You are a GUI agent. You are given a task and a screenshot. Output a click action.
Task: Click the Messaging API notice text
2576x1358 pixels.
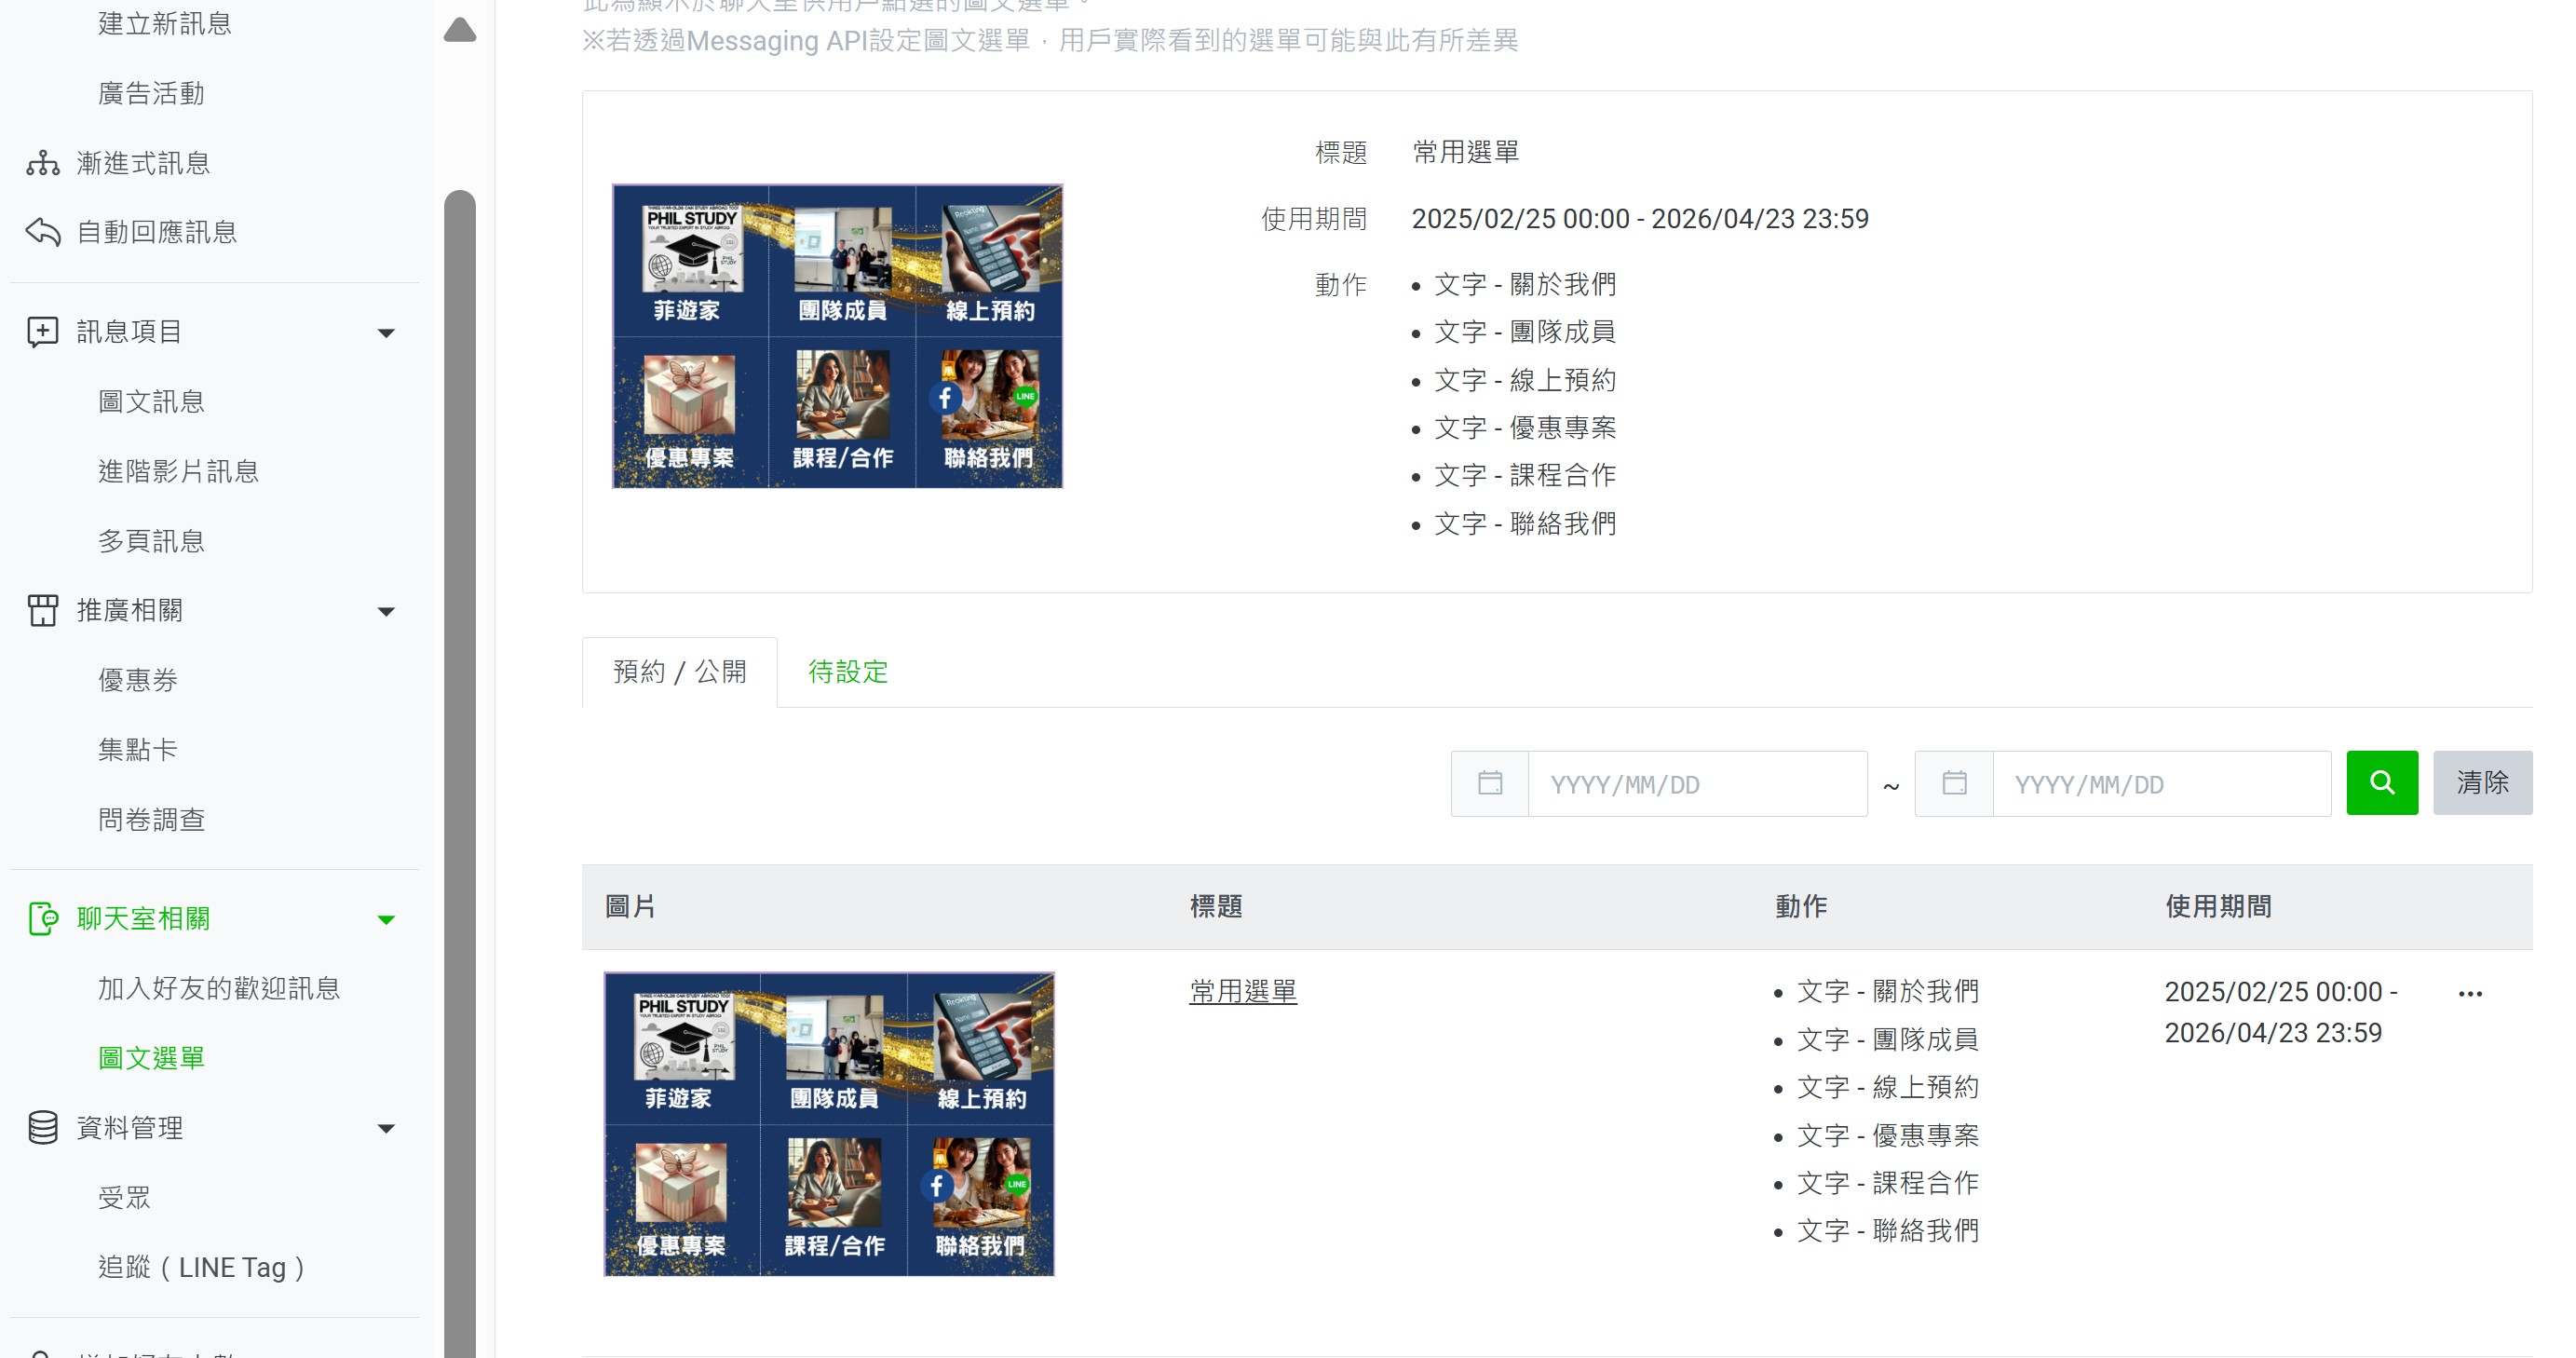[1050, 41]
